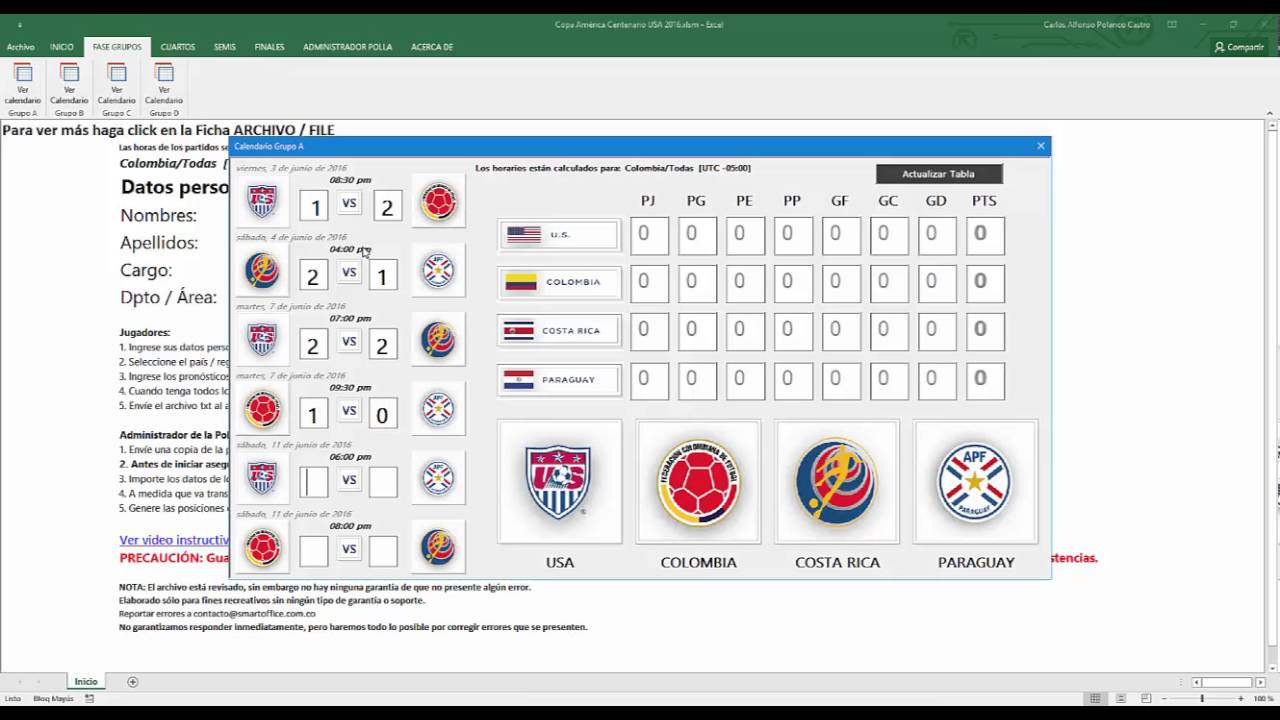Click the large Colombia team logo

coord(698,482)
